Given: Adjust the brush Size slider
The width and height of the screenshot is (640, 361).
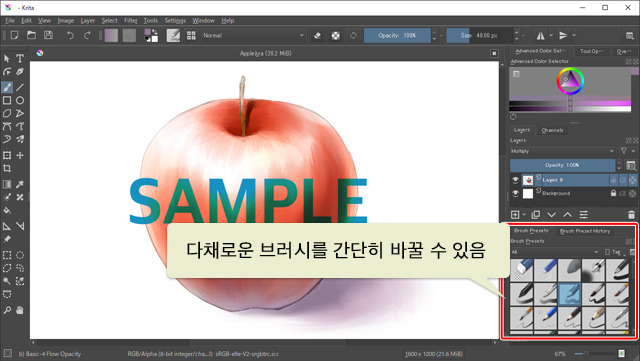Looking at the screenshot, I should point(480,36).
